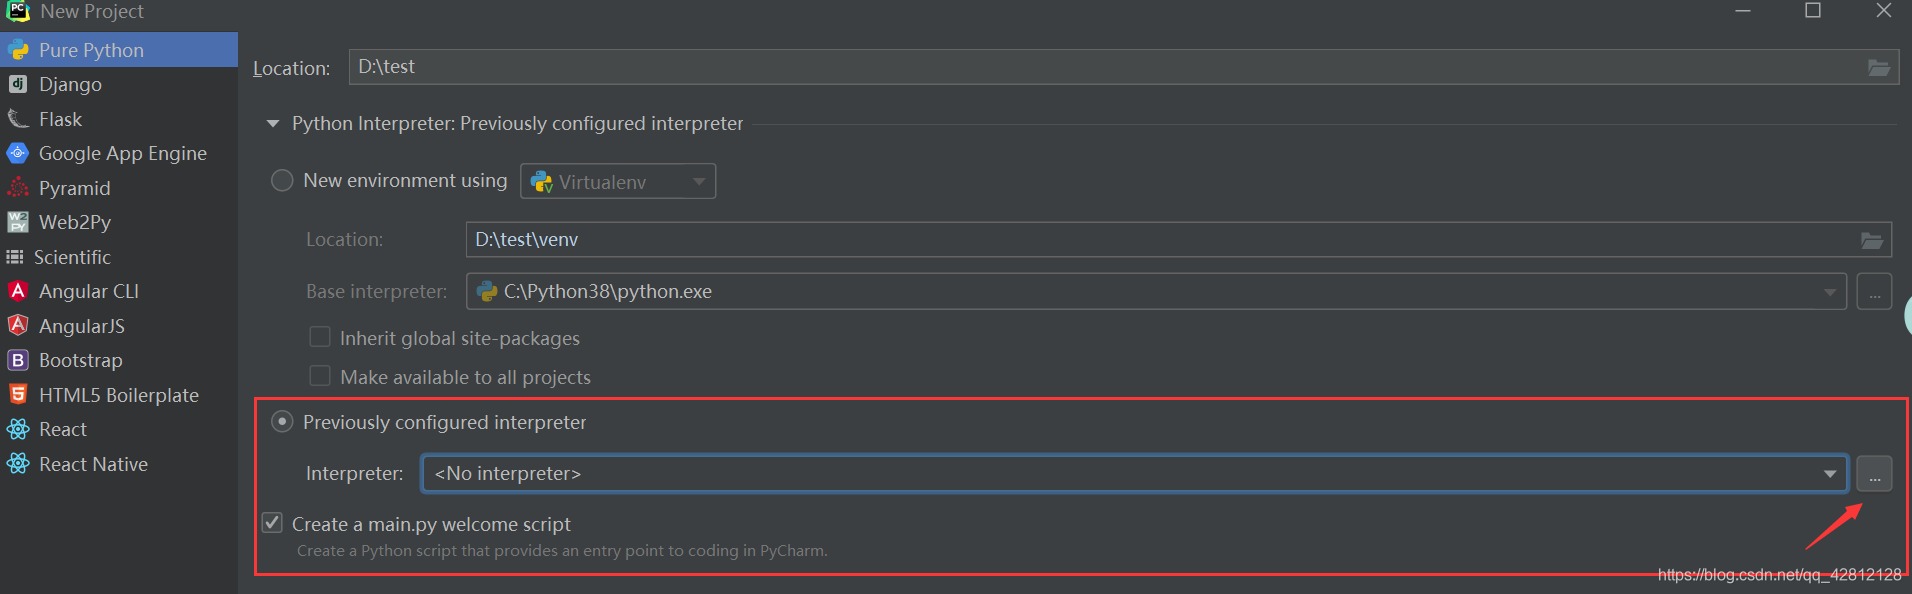Click the Flask icon in sidebar

point(18,119)
